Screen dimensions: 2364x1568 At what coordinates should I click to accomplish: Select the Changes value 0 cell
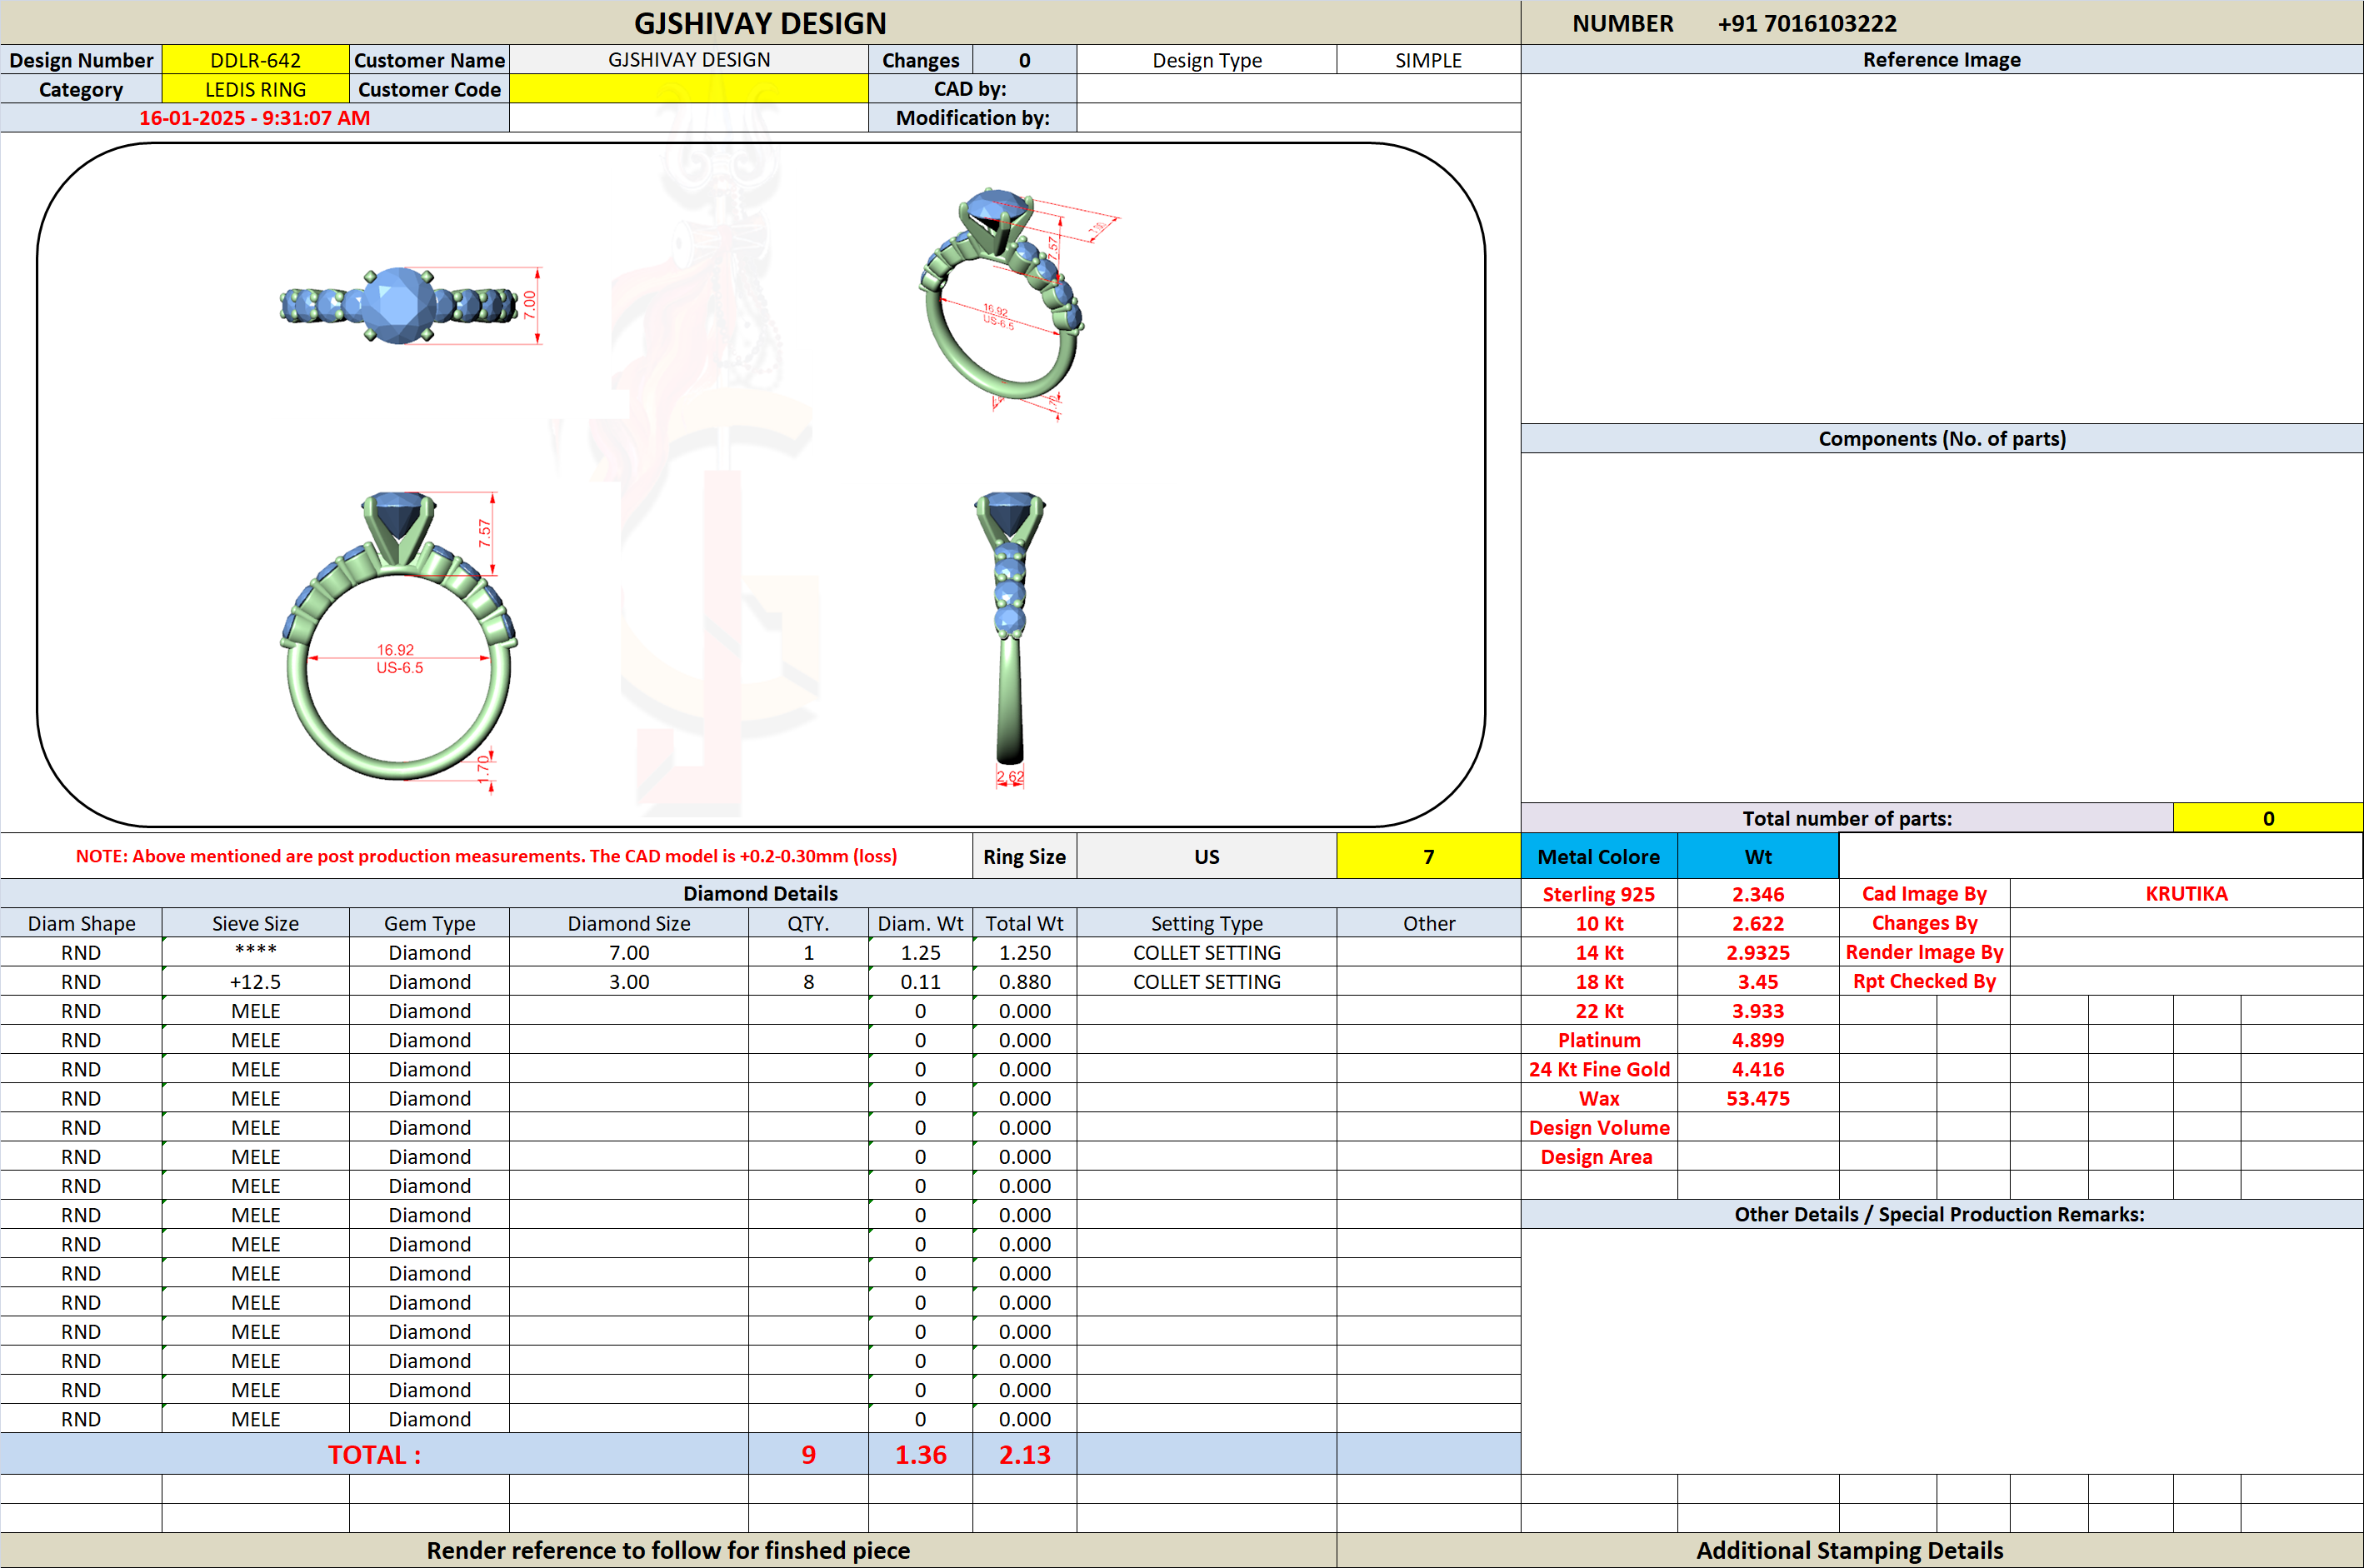pyautogui.click(x=1024, y=60)
